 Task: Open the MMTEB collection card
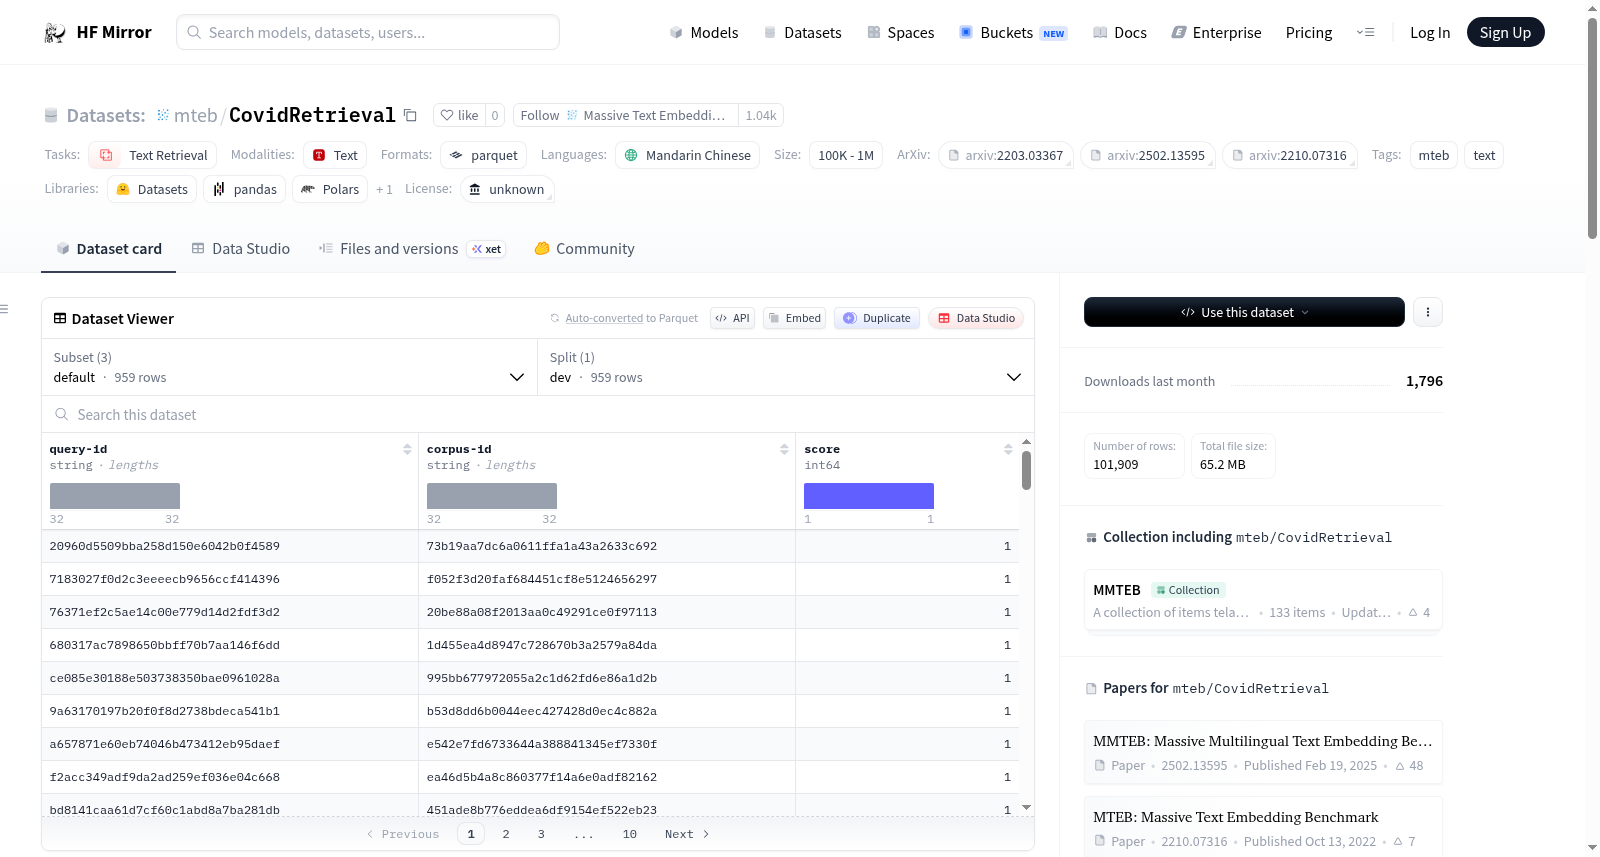tap(1263, 601)
